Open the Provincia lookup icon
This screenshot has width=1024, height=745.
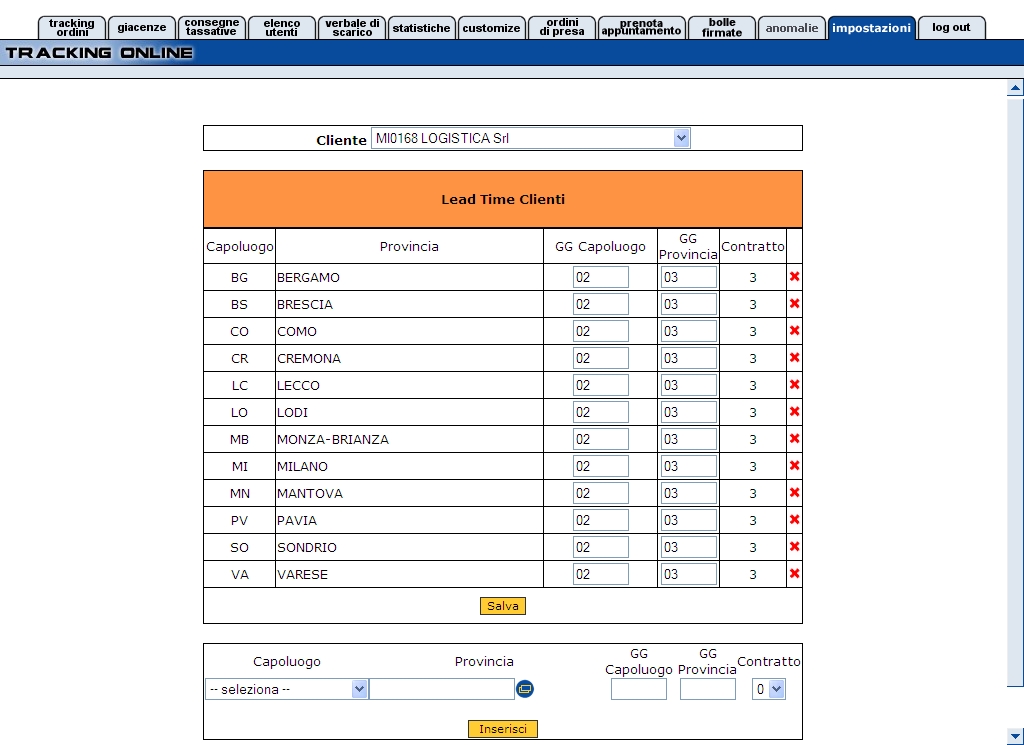pos(525,689)
